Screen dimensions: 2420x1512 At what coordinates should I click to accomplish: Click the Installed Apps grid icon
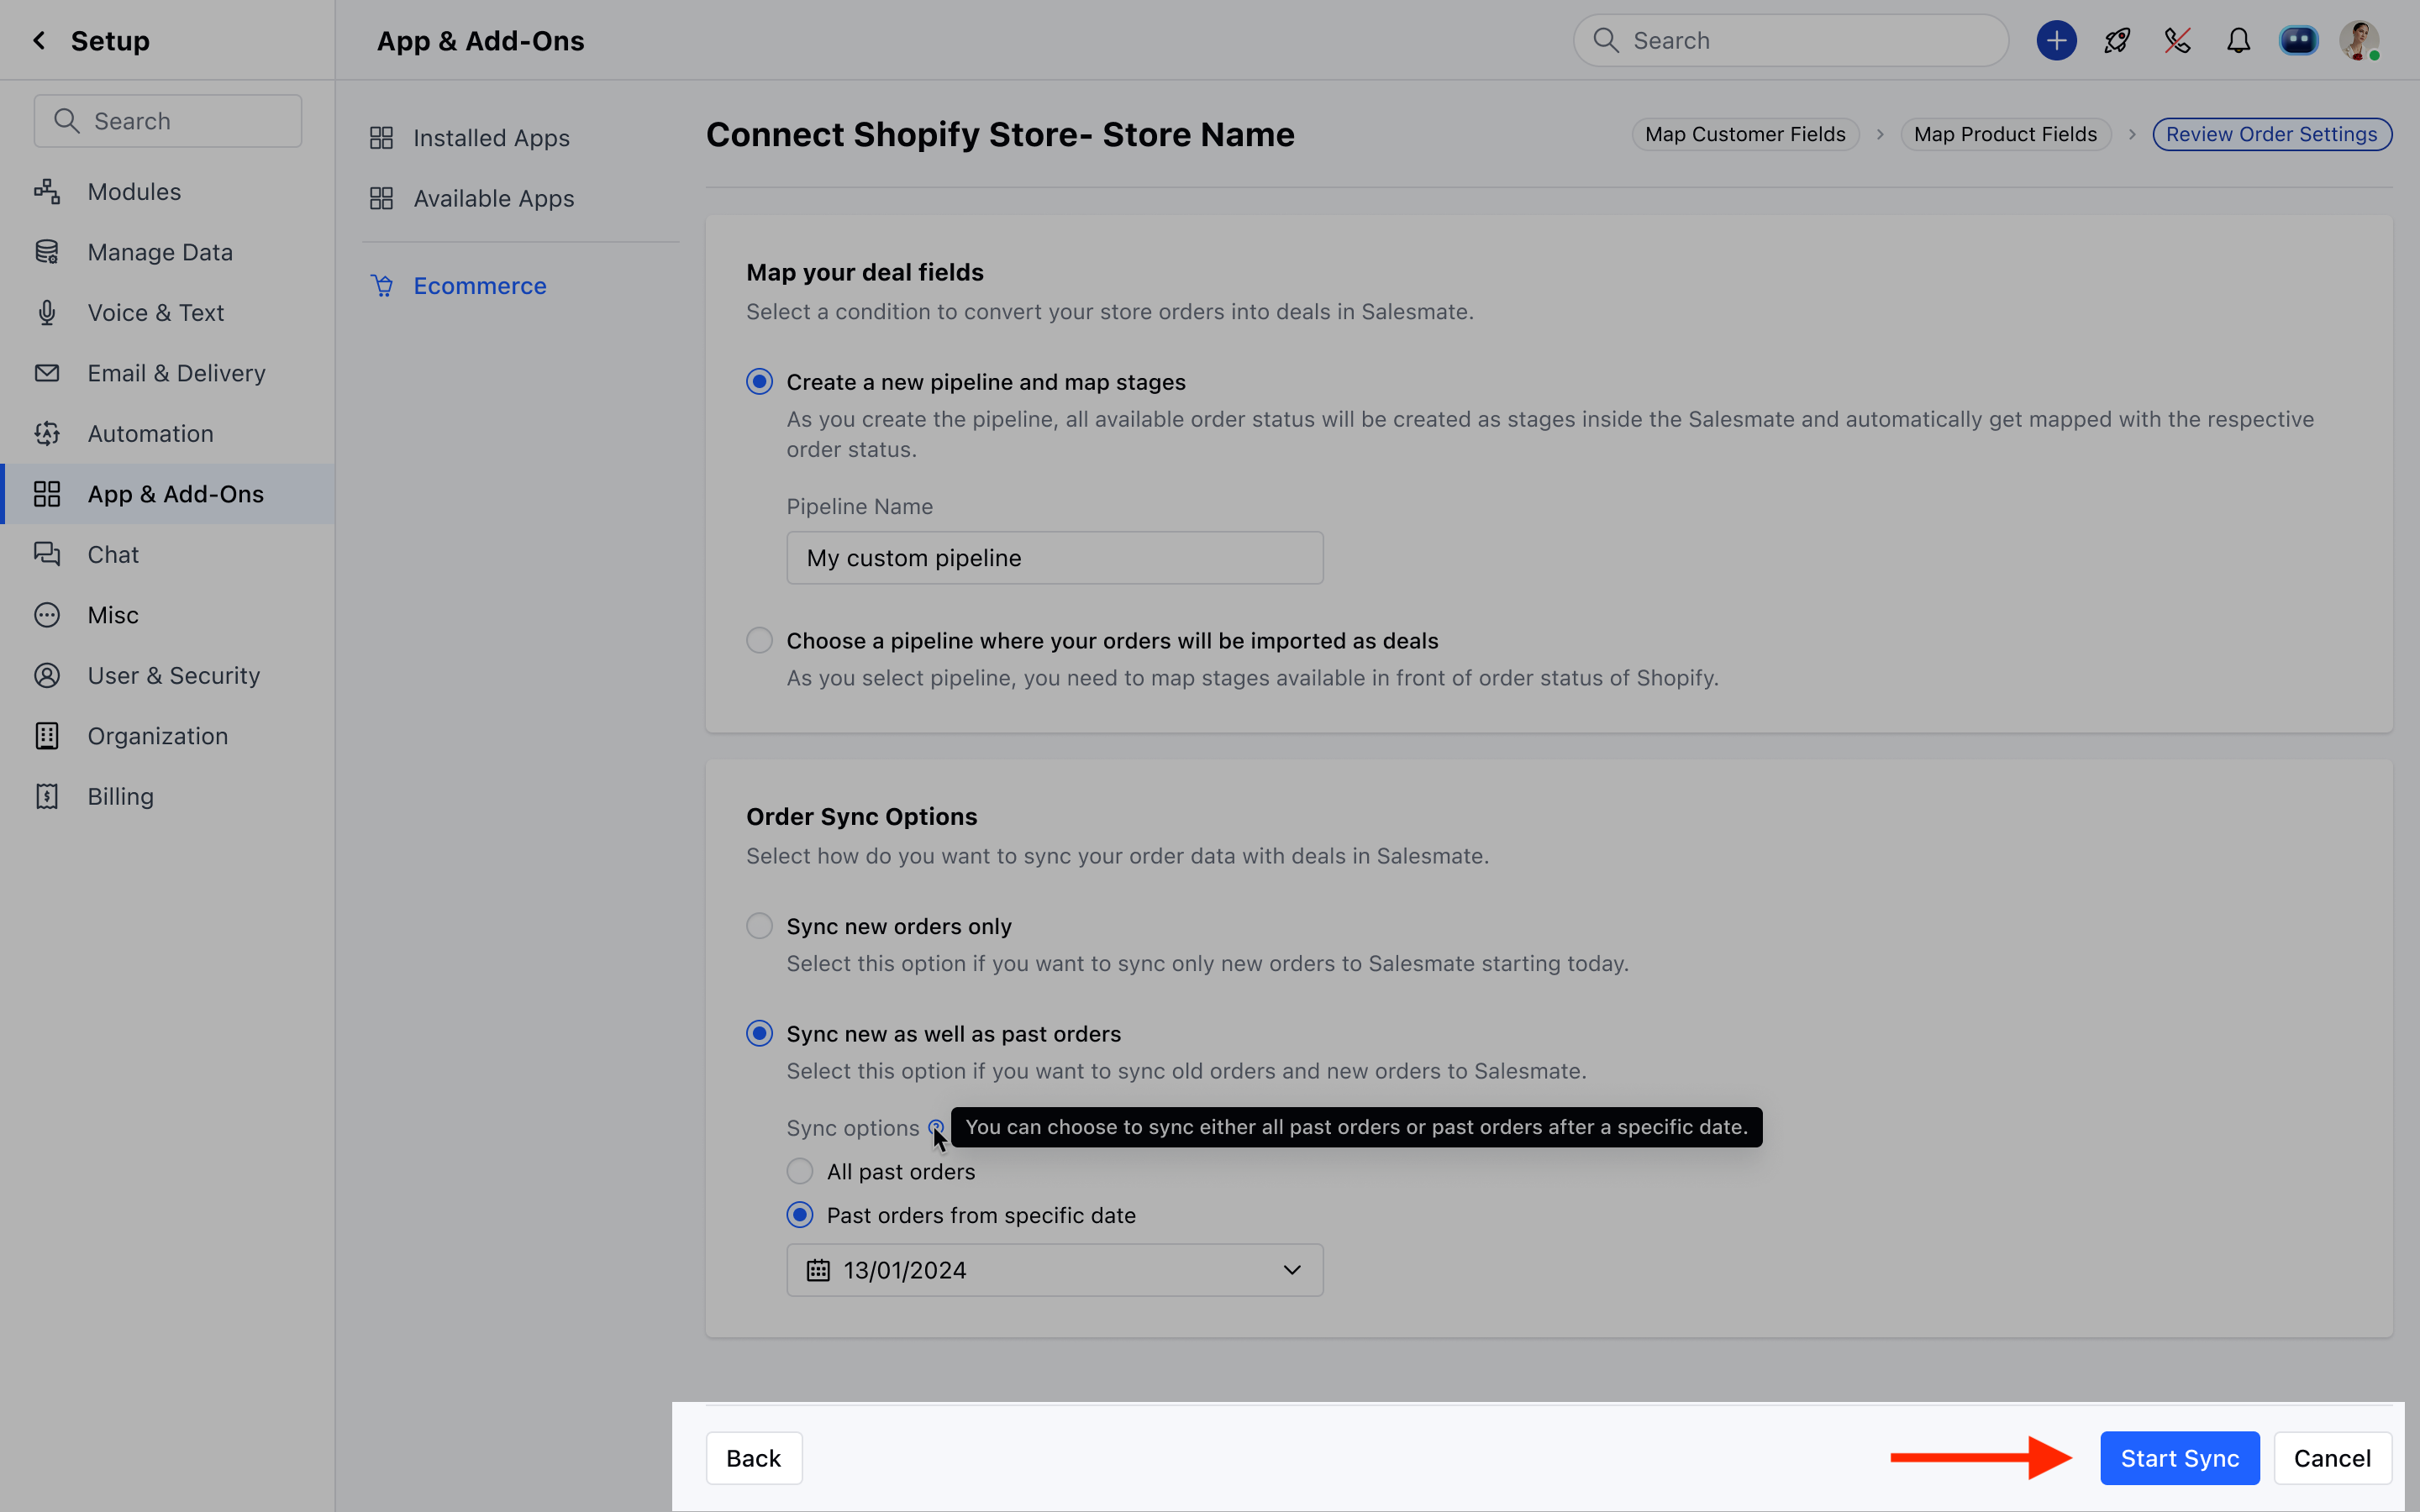[381, 138]
